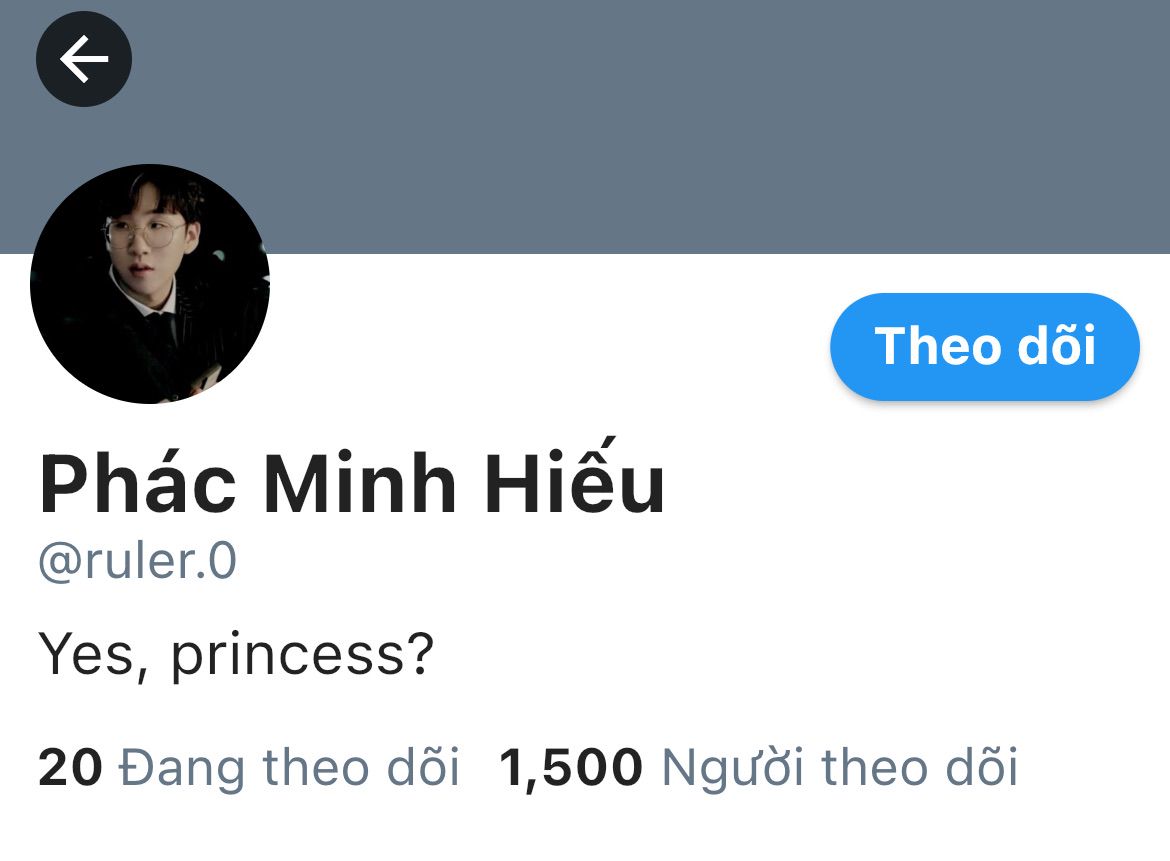Click the Đang theo dõi label
The image size is (1170, 861).
click(290, 767)
